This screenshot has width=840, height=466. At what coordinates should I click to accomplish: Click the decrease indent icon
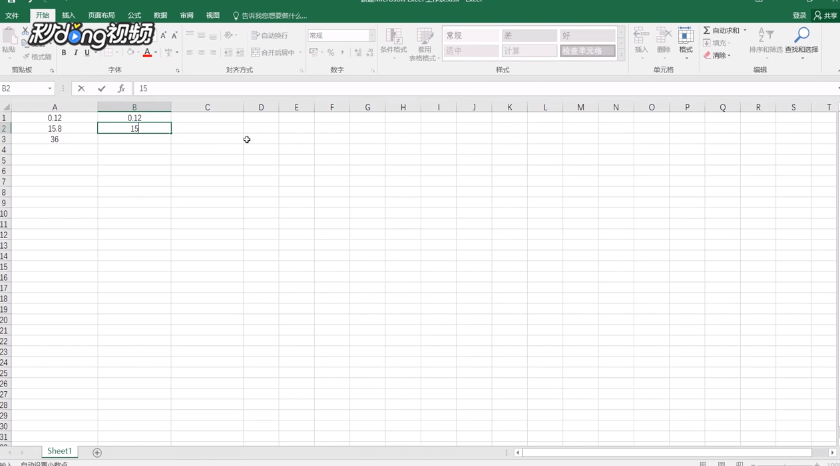coord(228,52)
